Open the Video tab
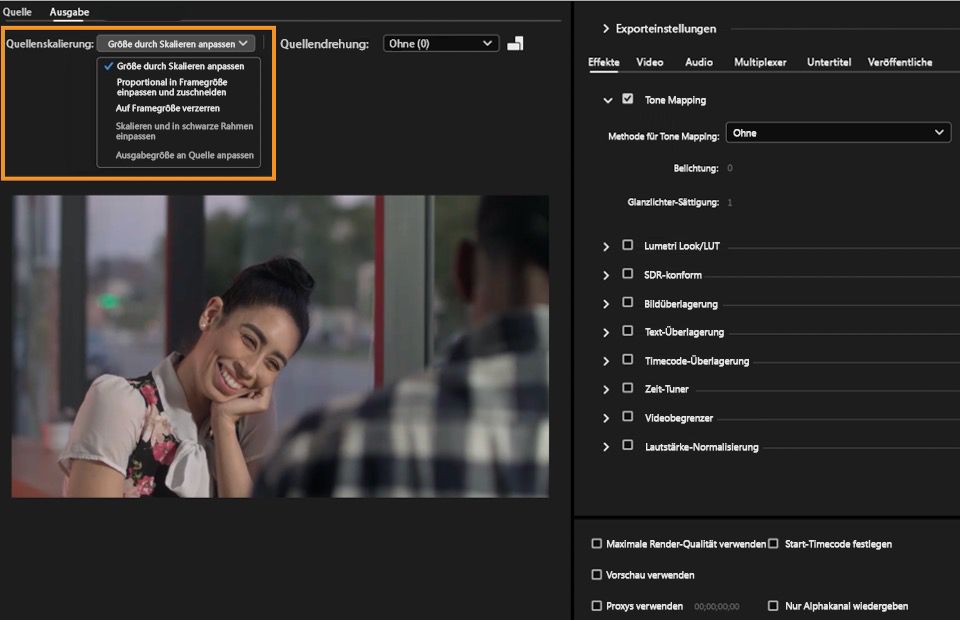The width and height of the screenshot is (960, 620). tap(650, 62)
